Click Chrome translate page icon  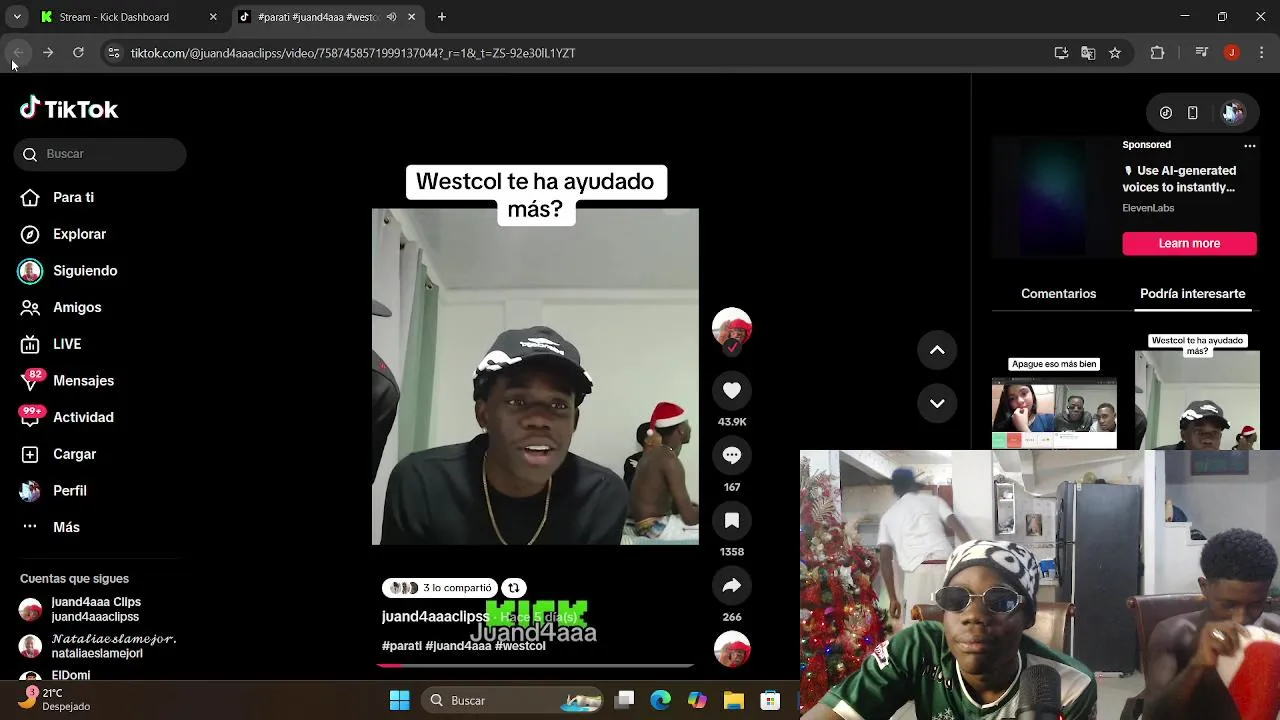1088,53
